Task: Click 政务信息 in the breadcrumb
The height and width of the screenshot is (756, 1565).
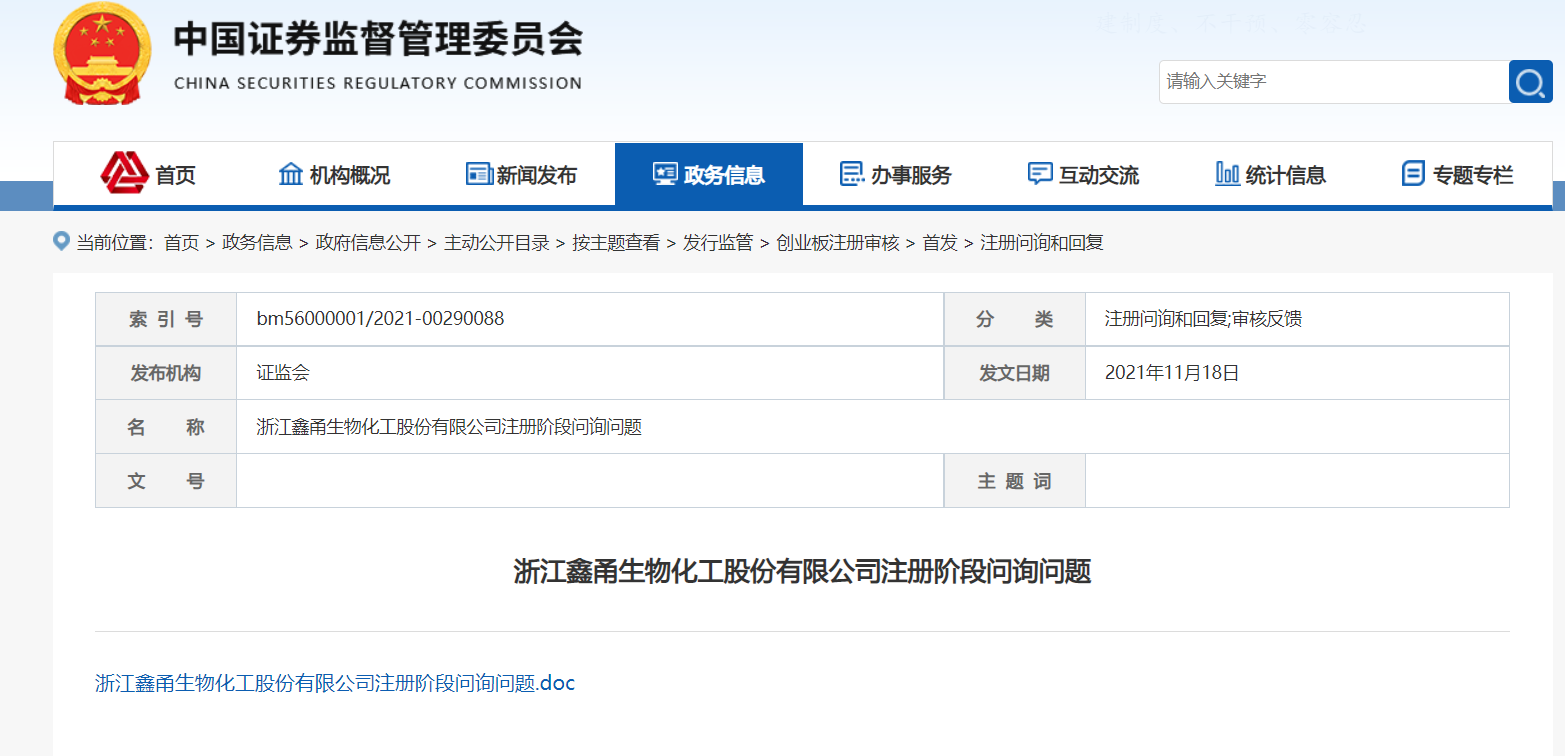Action: pyautogui.click(x=257, y=242)
